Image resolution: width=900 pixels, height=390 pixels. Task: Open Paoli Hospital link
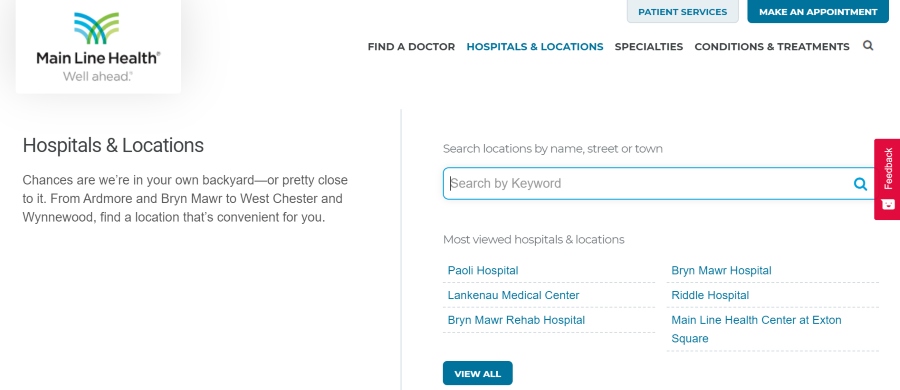[x=483, y=271]
